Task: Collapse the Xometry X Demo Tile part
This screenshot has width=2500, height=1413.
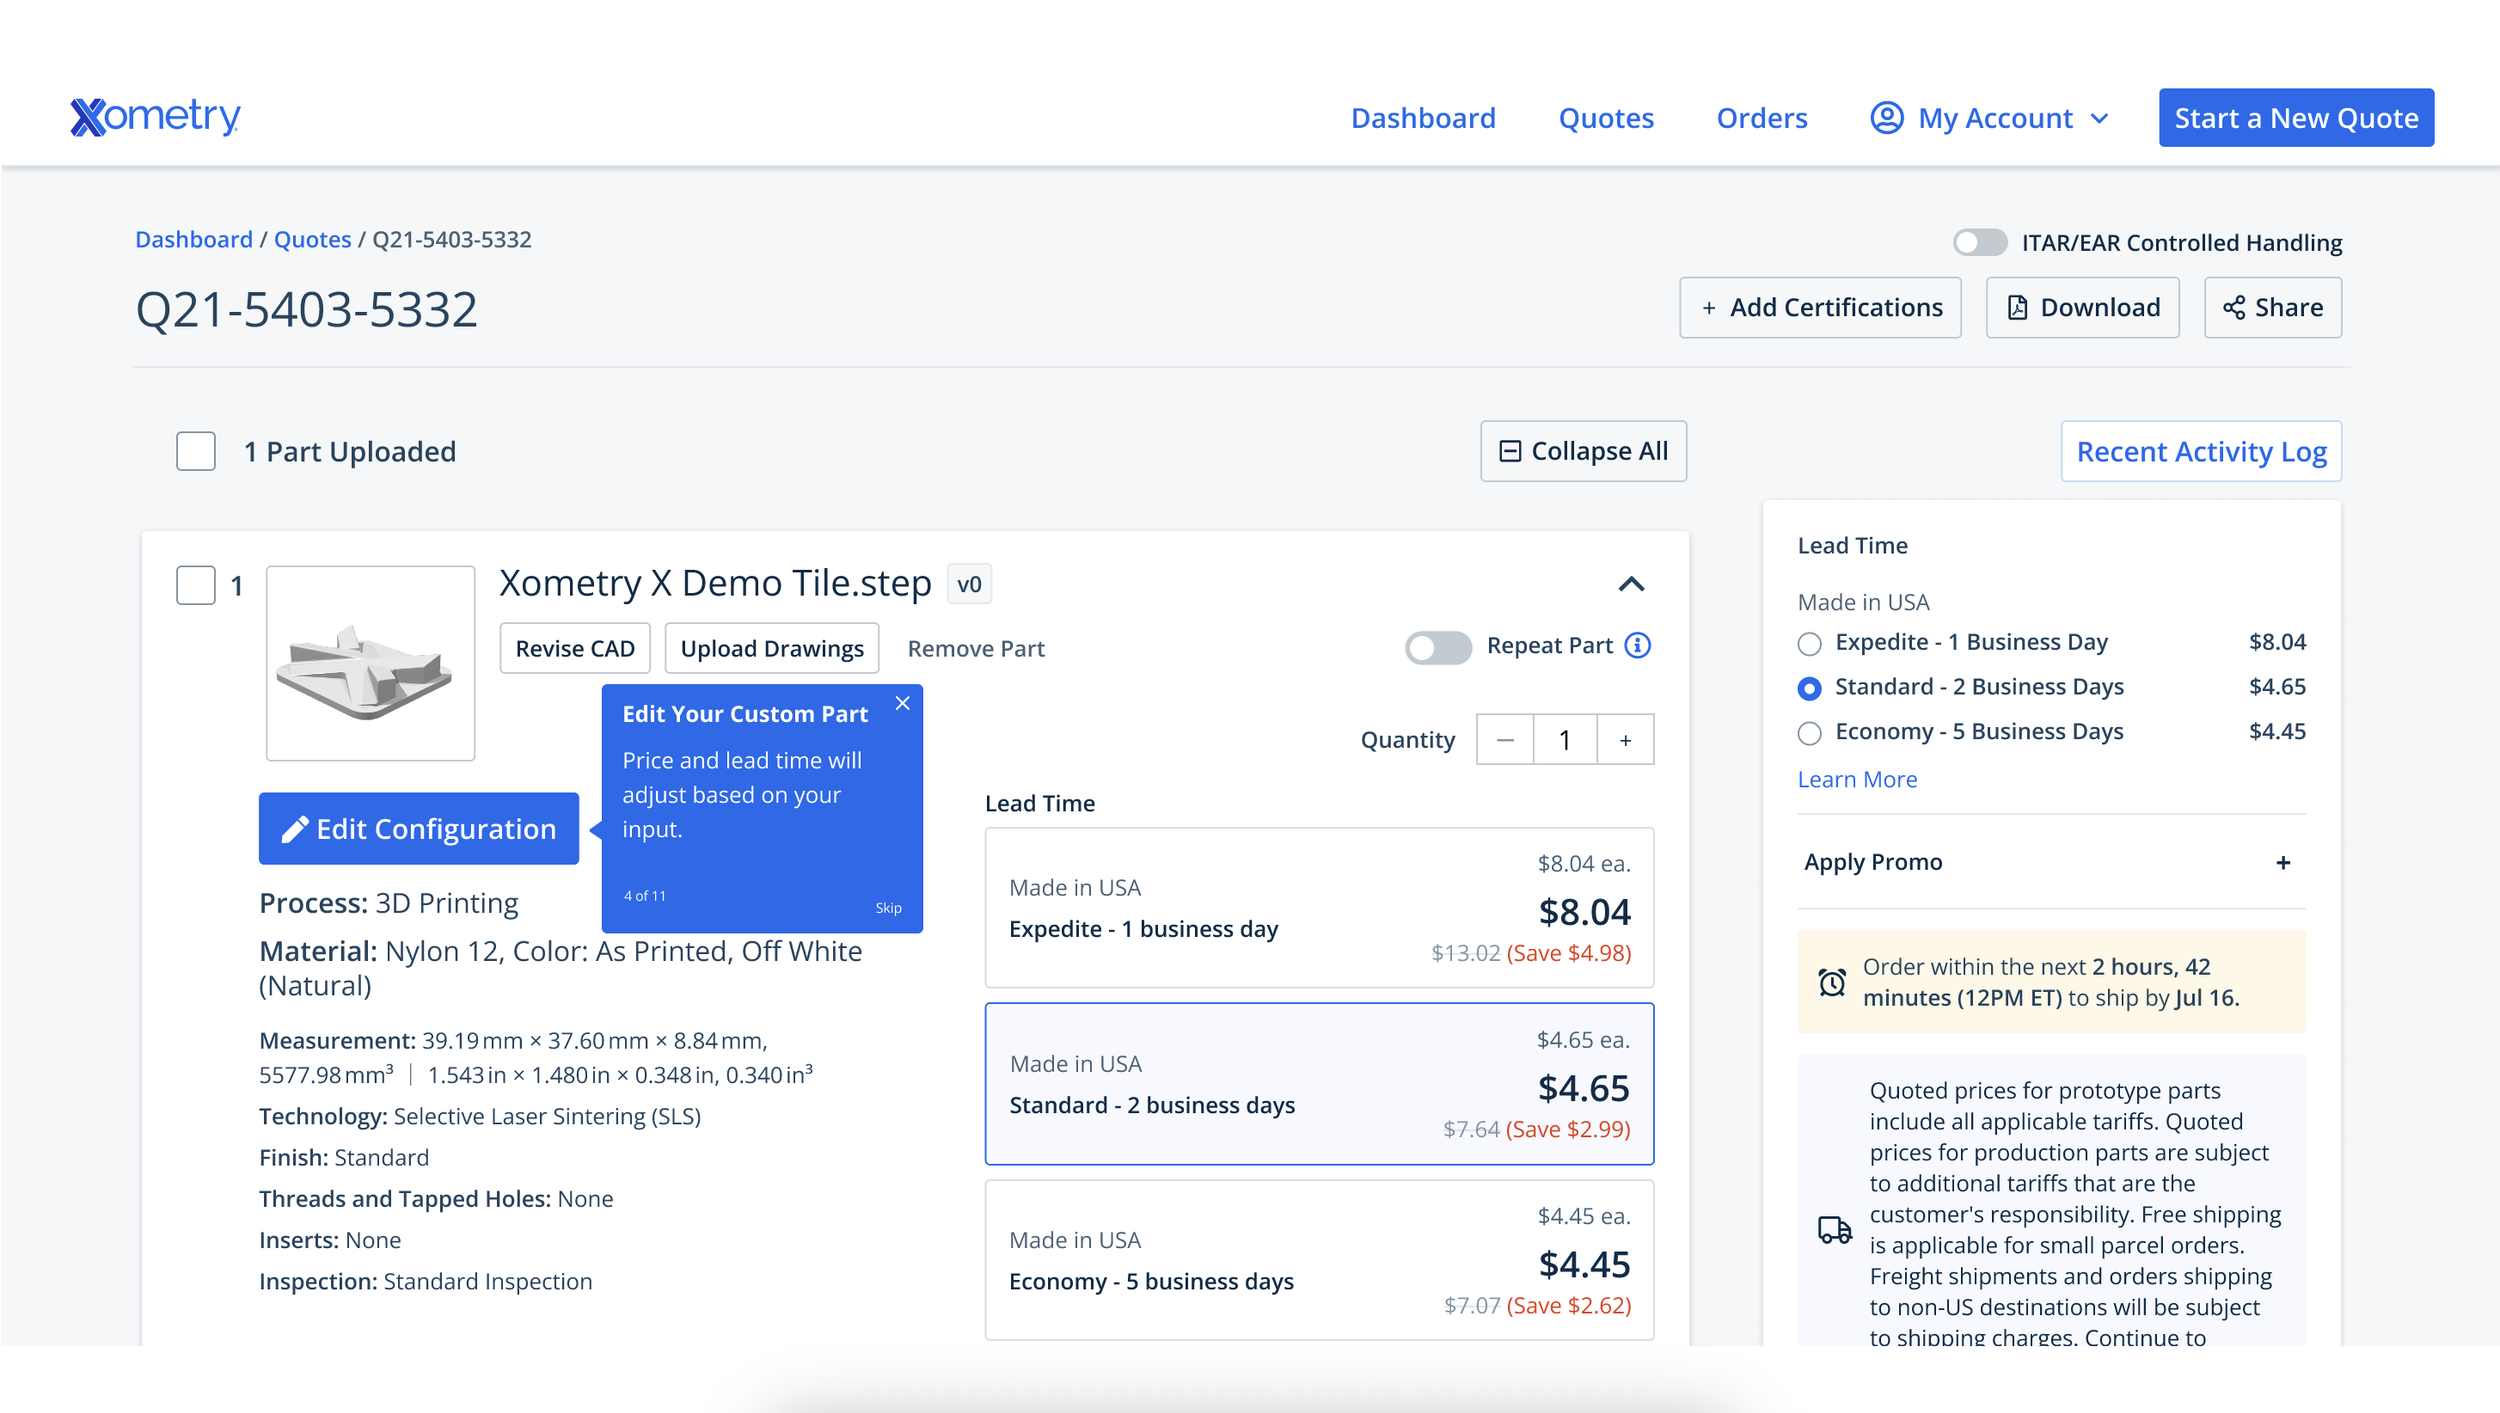Action: tap(1631, 585)
